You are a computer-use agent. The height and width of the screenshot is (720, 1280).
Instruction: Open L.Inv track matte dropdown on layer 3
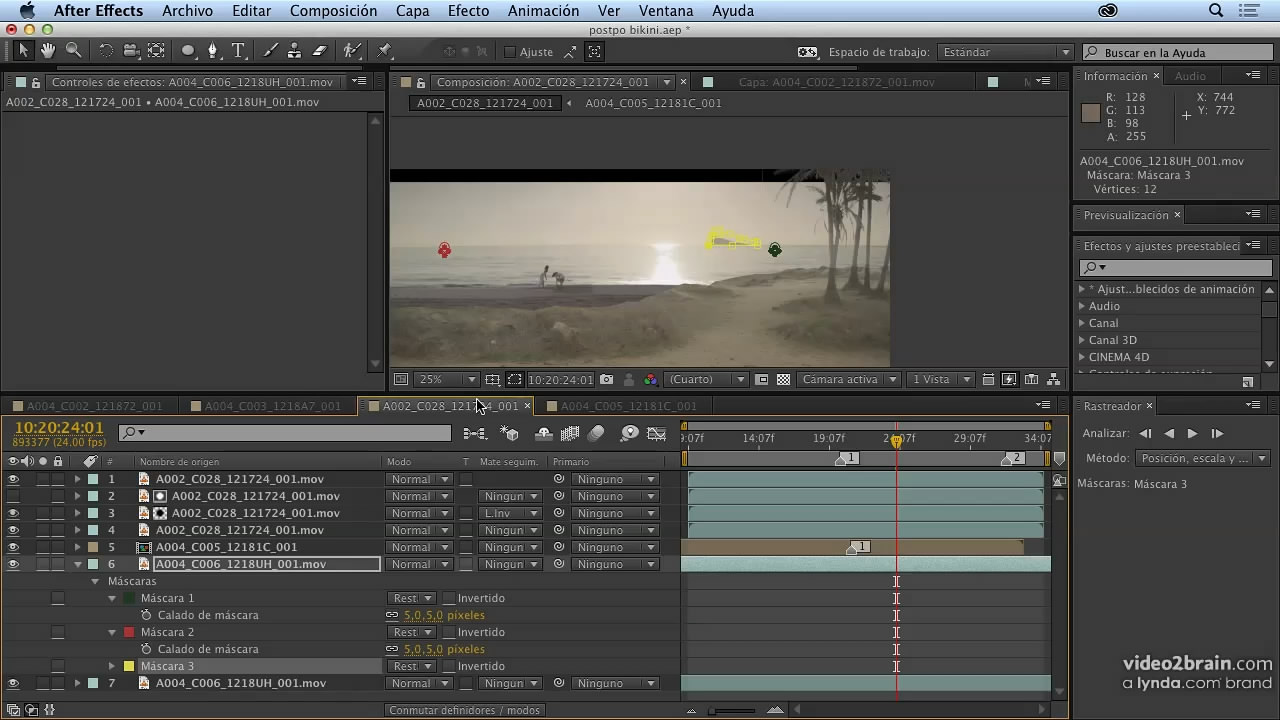point(510,513)
